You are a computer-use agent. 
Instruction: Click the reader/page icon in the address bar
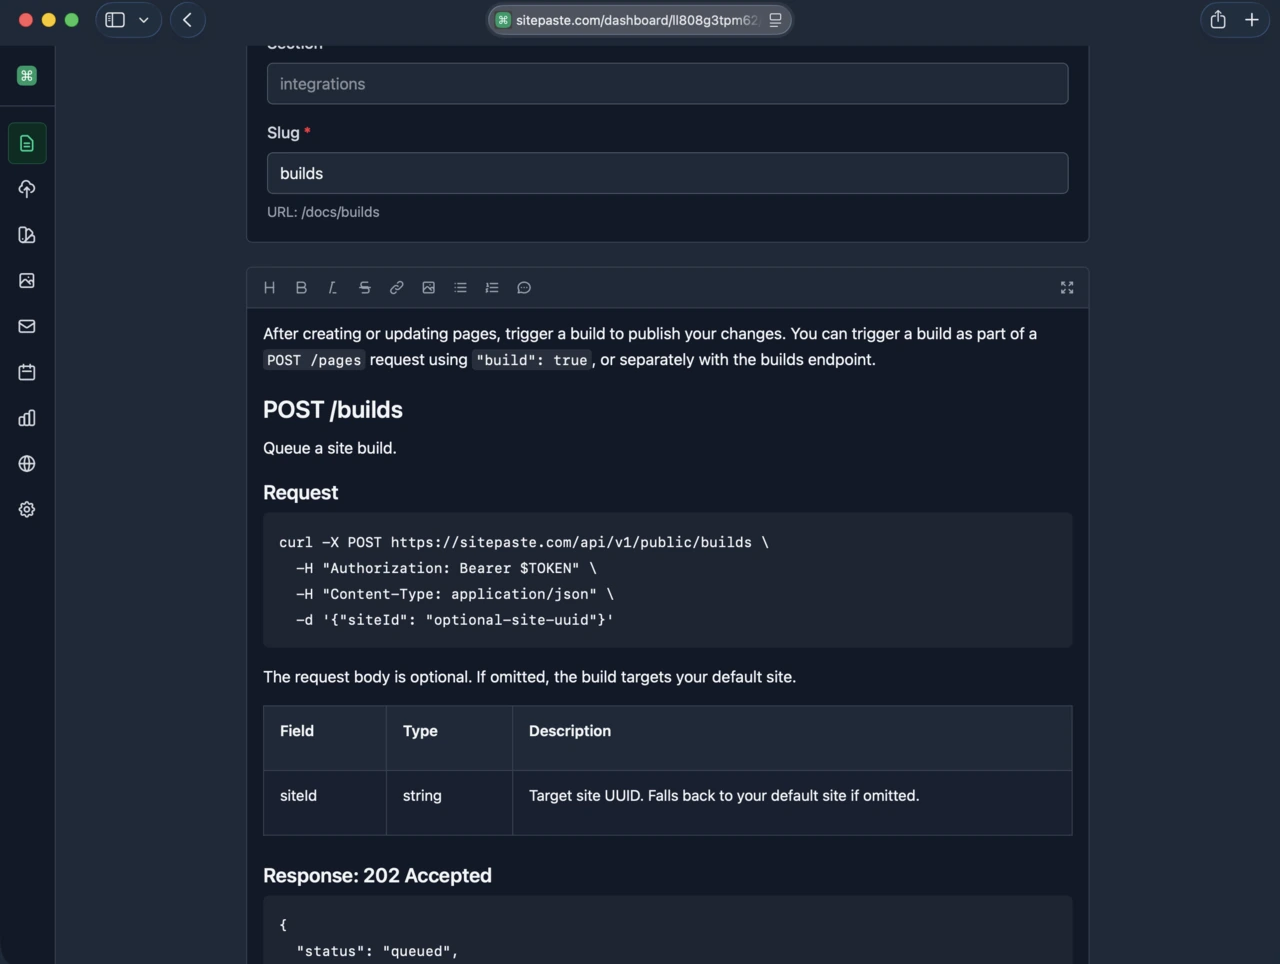tap(775, 20)
